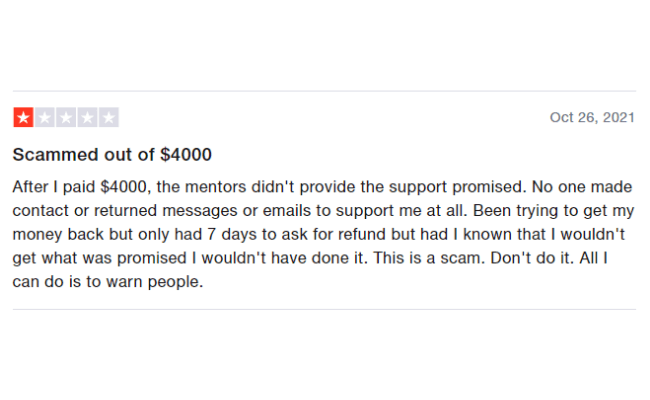Click the words 'Been trying to get my'
Image resolution: width=650 pixels, height=400 pixels.
point(553,211)
